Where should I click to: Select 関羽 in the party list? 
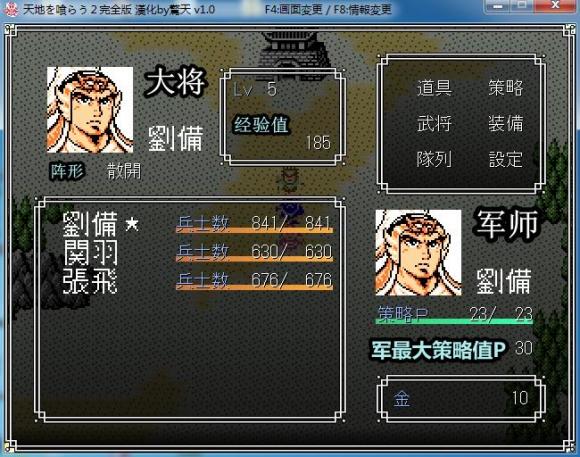click(91, 252)
